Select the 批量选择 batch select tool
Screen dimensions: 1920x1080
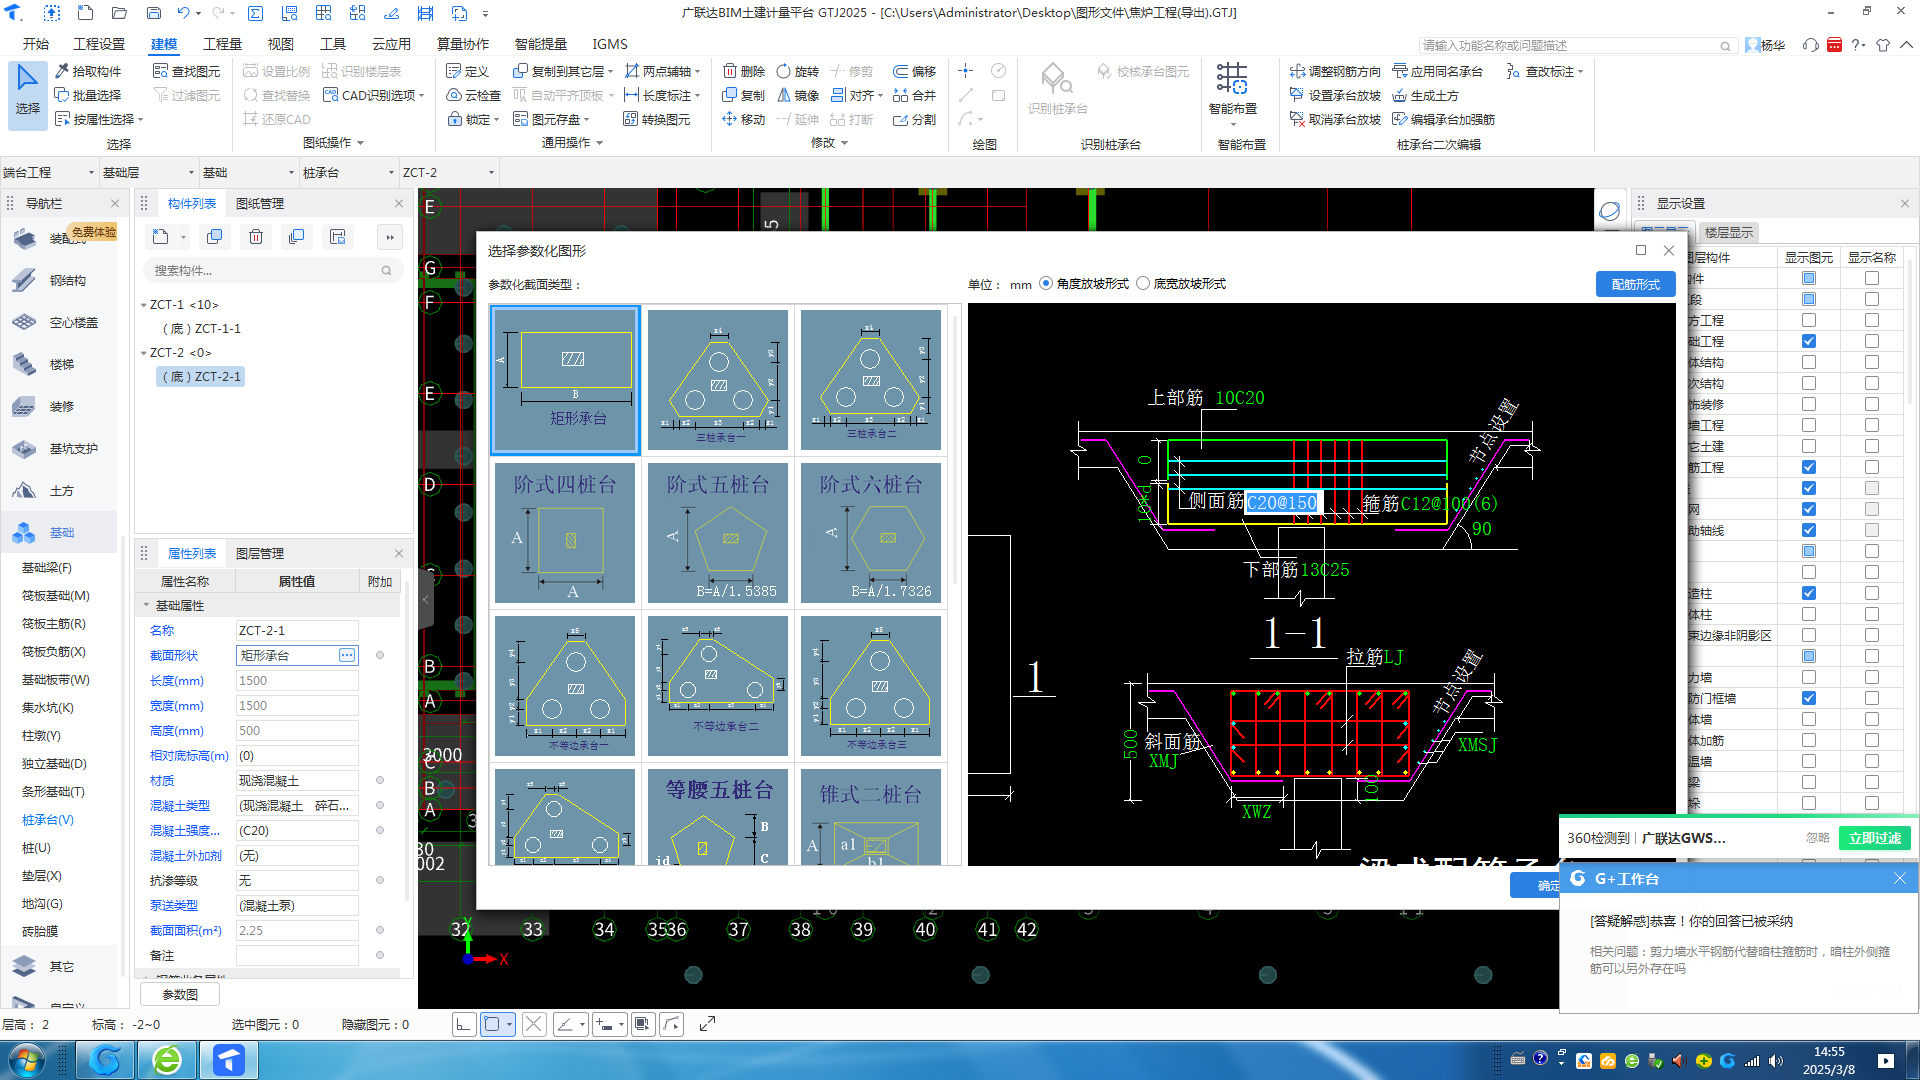(88, 95)
